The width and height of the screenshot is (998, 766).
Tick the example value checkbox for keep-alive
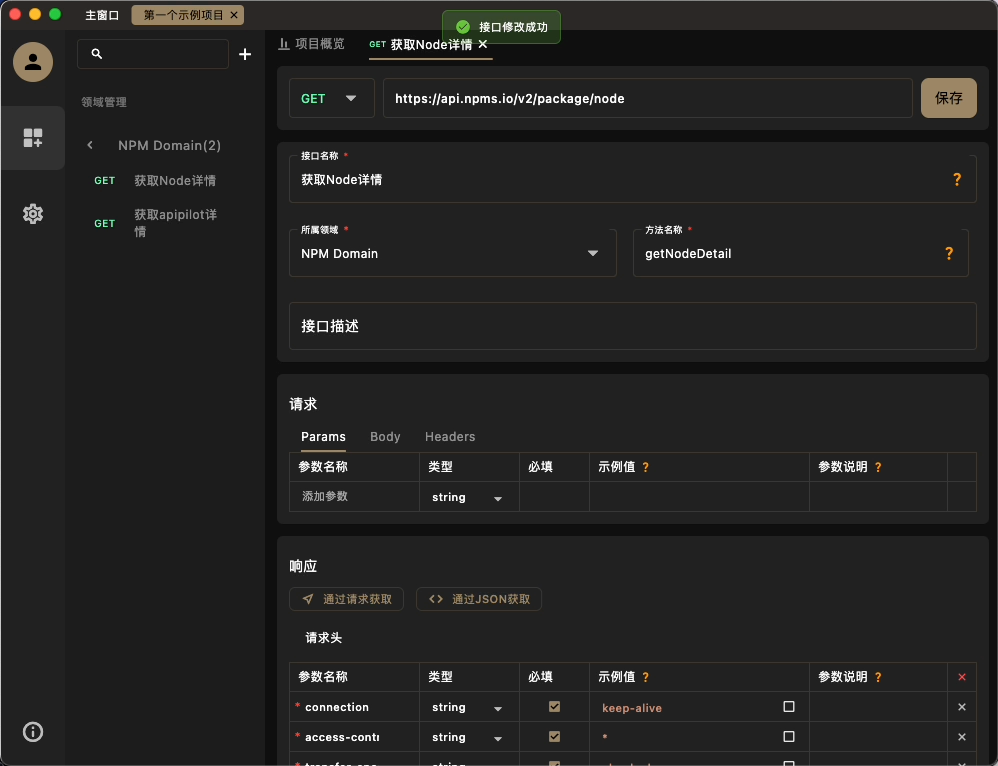coord(789,707)
